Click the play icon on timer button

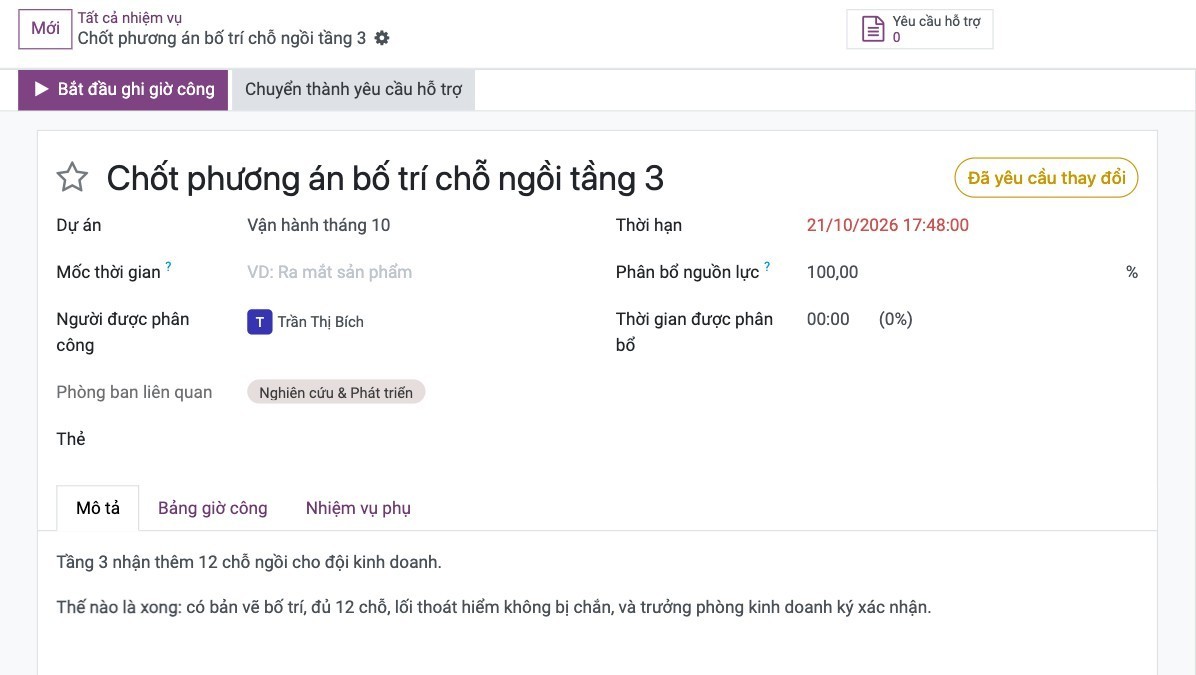click(41, 89)
